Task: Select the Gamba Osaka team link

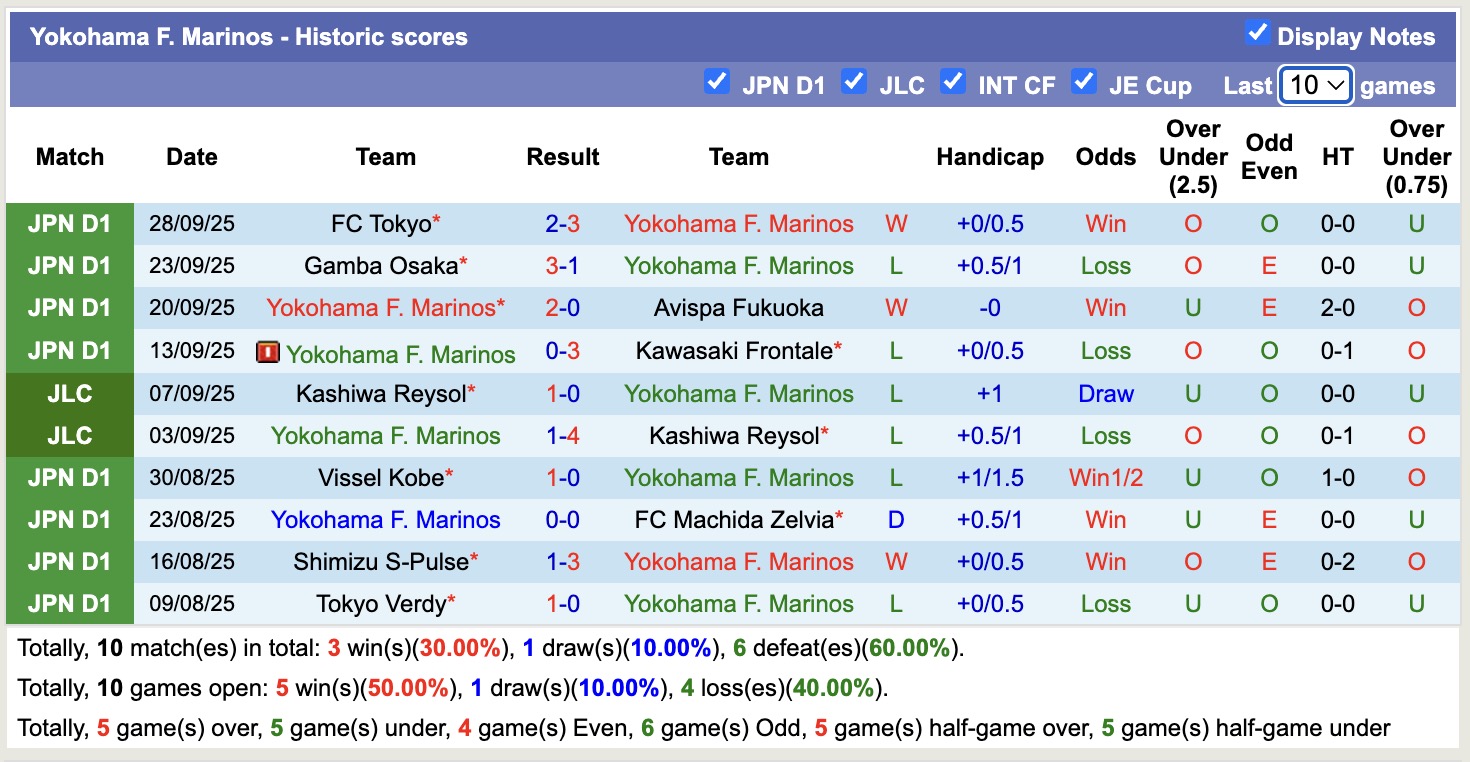Action: 381,265
